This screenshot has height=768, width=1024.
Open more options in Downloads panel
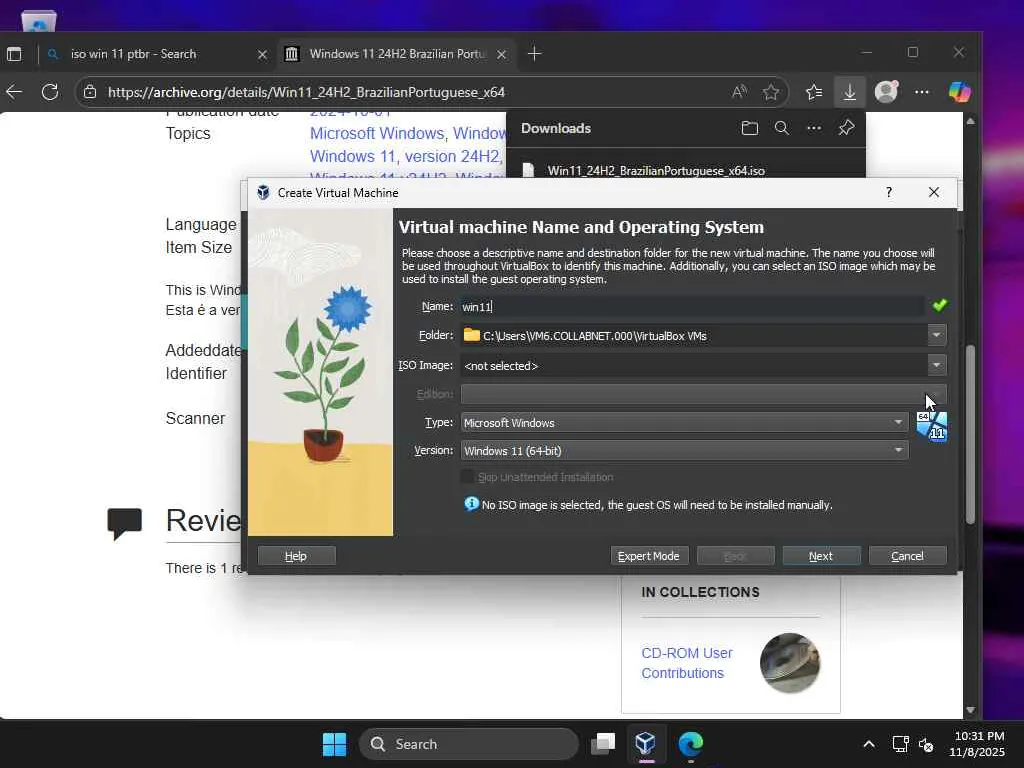pos(814,128)
